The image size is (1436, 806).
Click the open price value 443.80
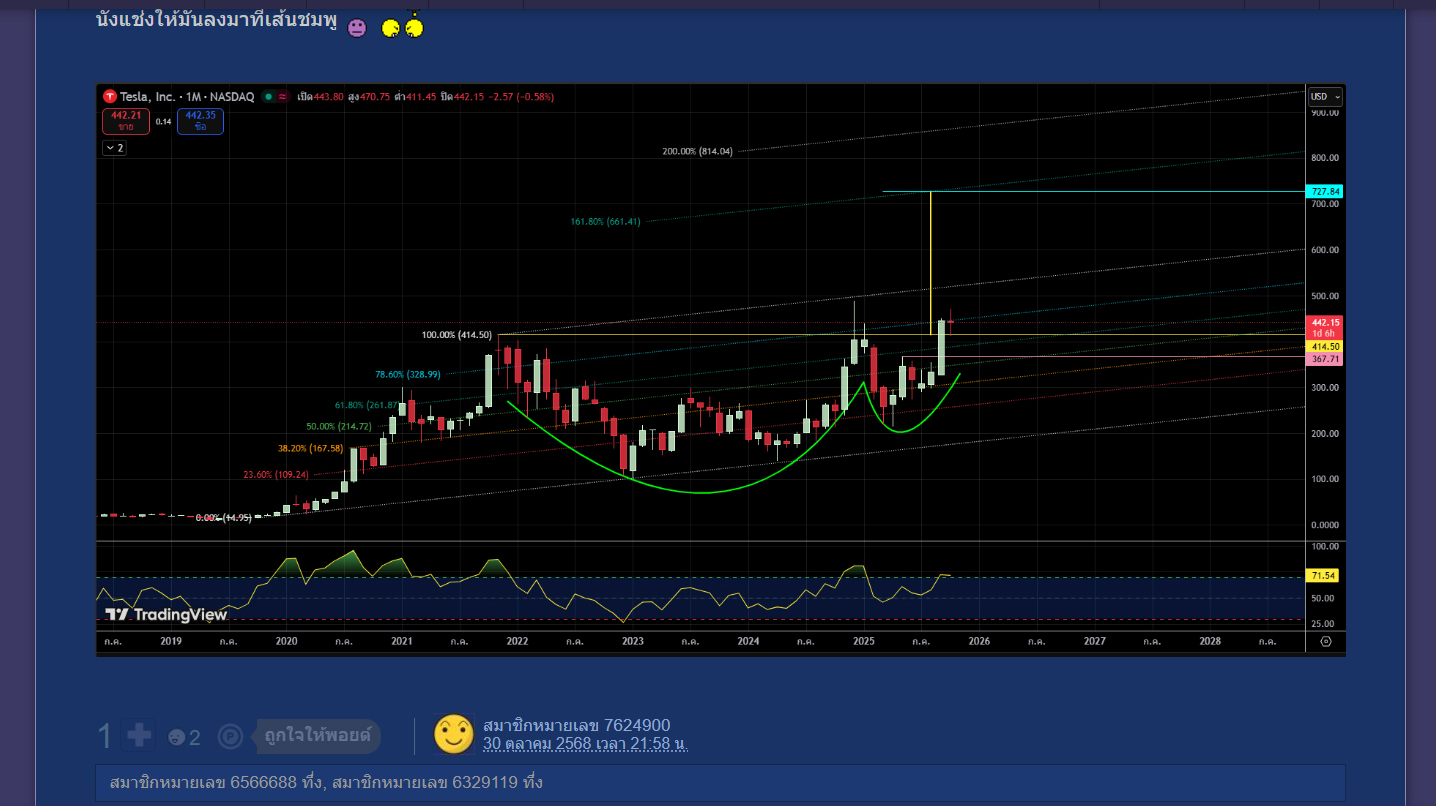pyautogui.click(x=329, y=97)
